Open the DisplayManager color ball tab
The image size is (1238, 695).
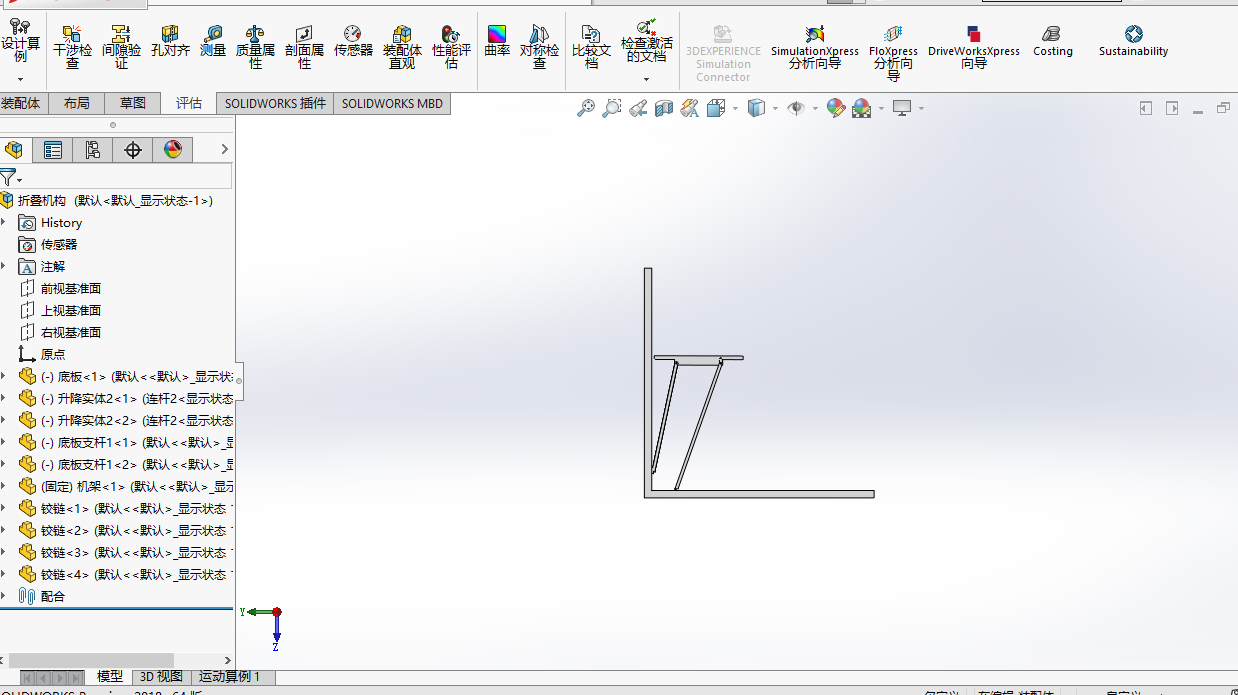coord(173,150)
